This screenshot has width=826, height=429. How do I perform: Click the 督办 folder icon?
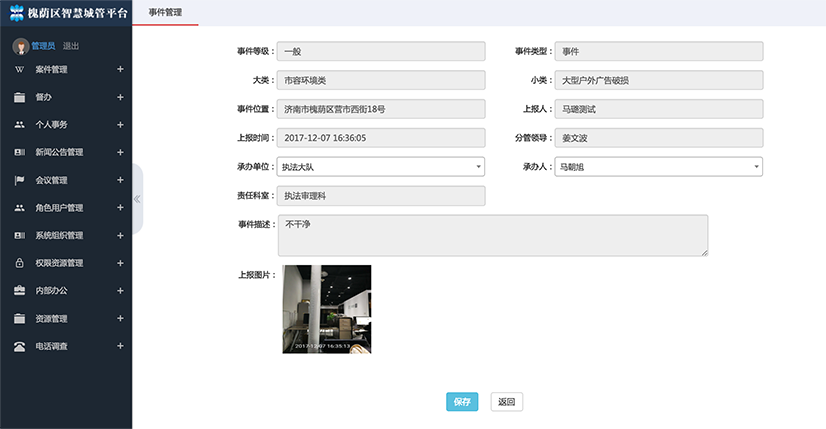click(x=19, y=97)
